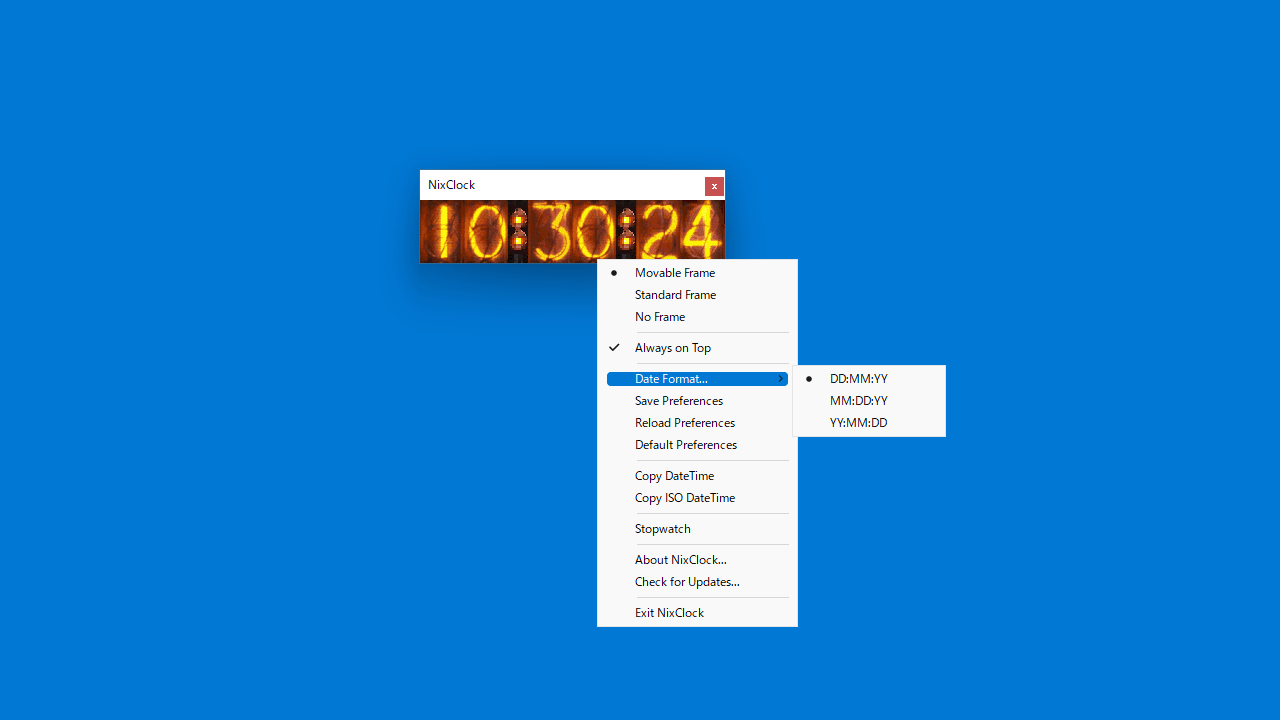Image resolution: width=1280 pixels, height=720 pixels.
Task: Click Reload Preferences
Action: 697,423
